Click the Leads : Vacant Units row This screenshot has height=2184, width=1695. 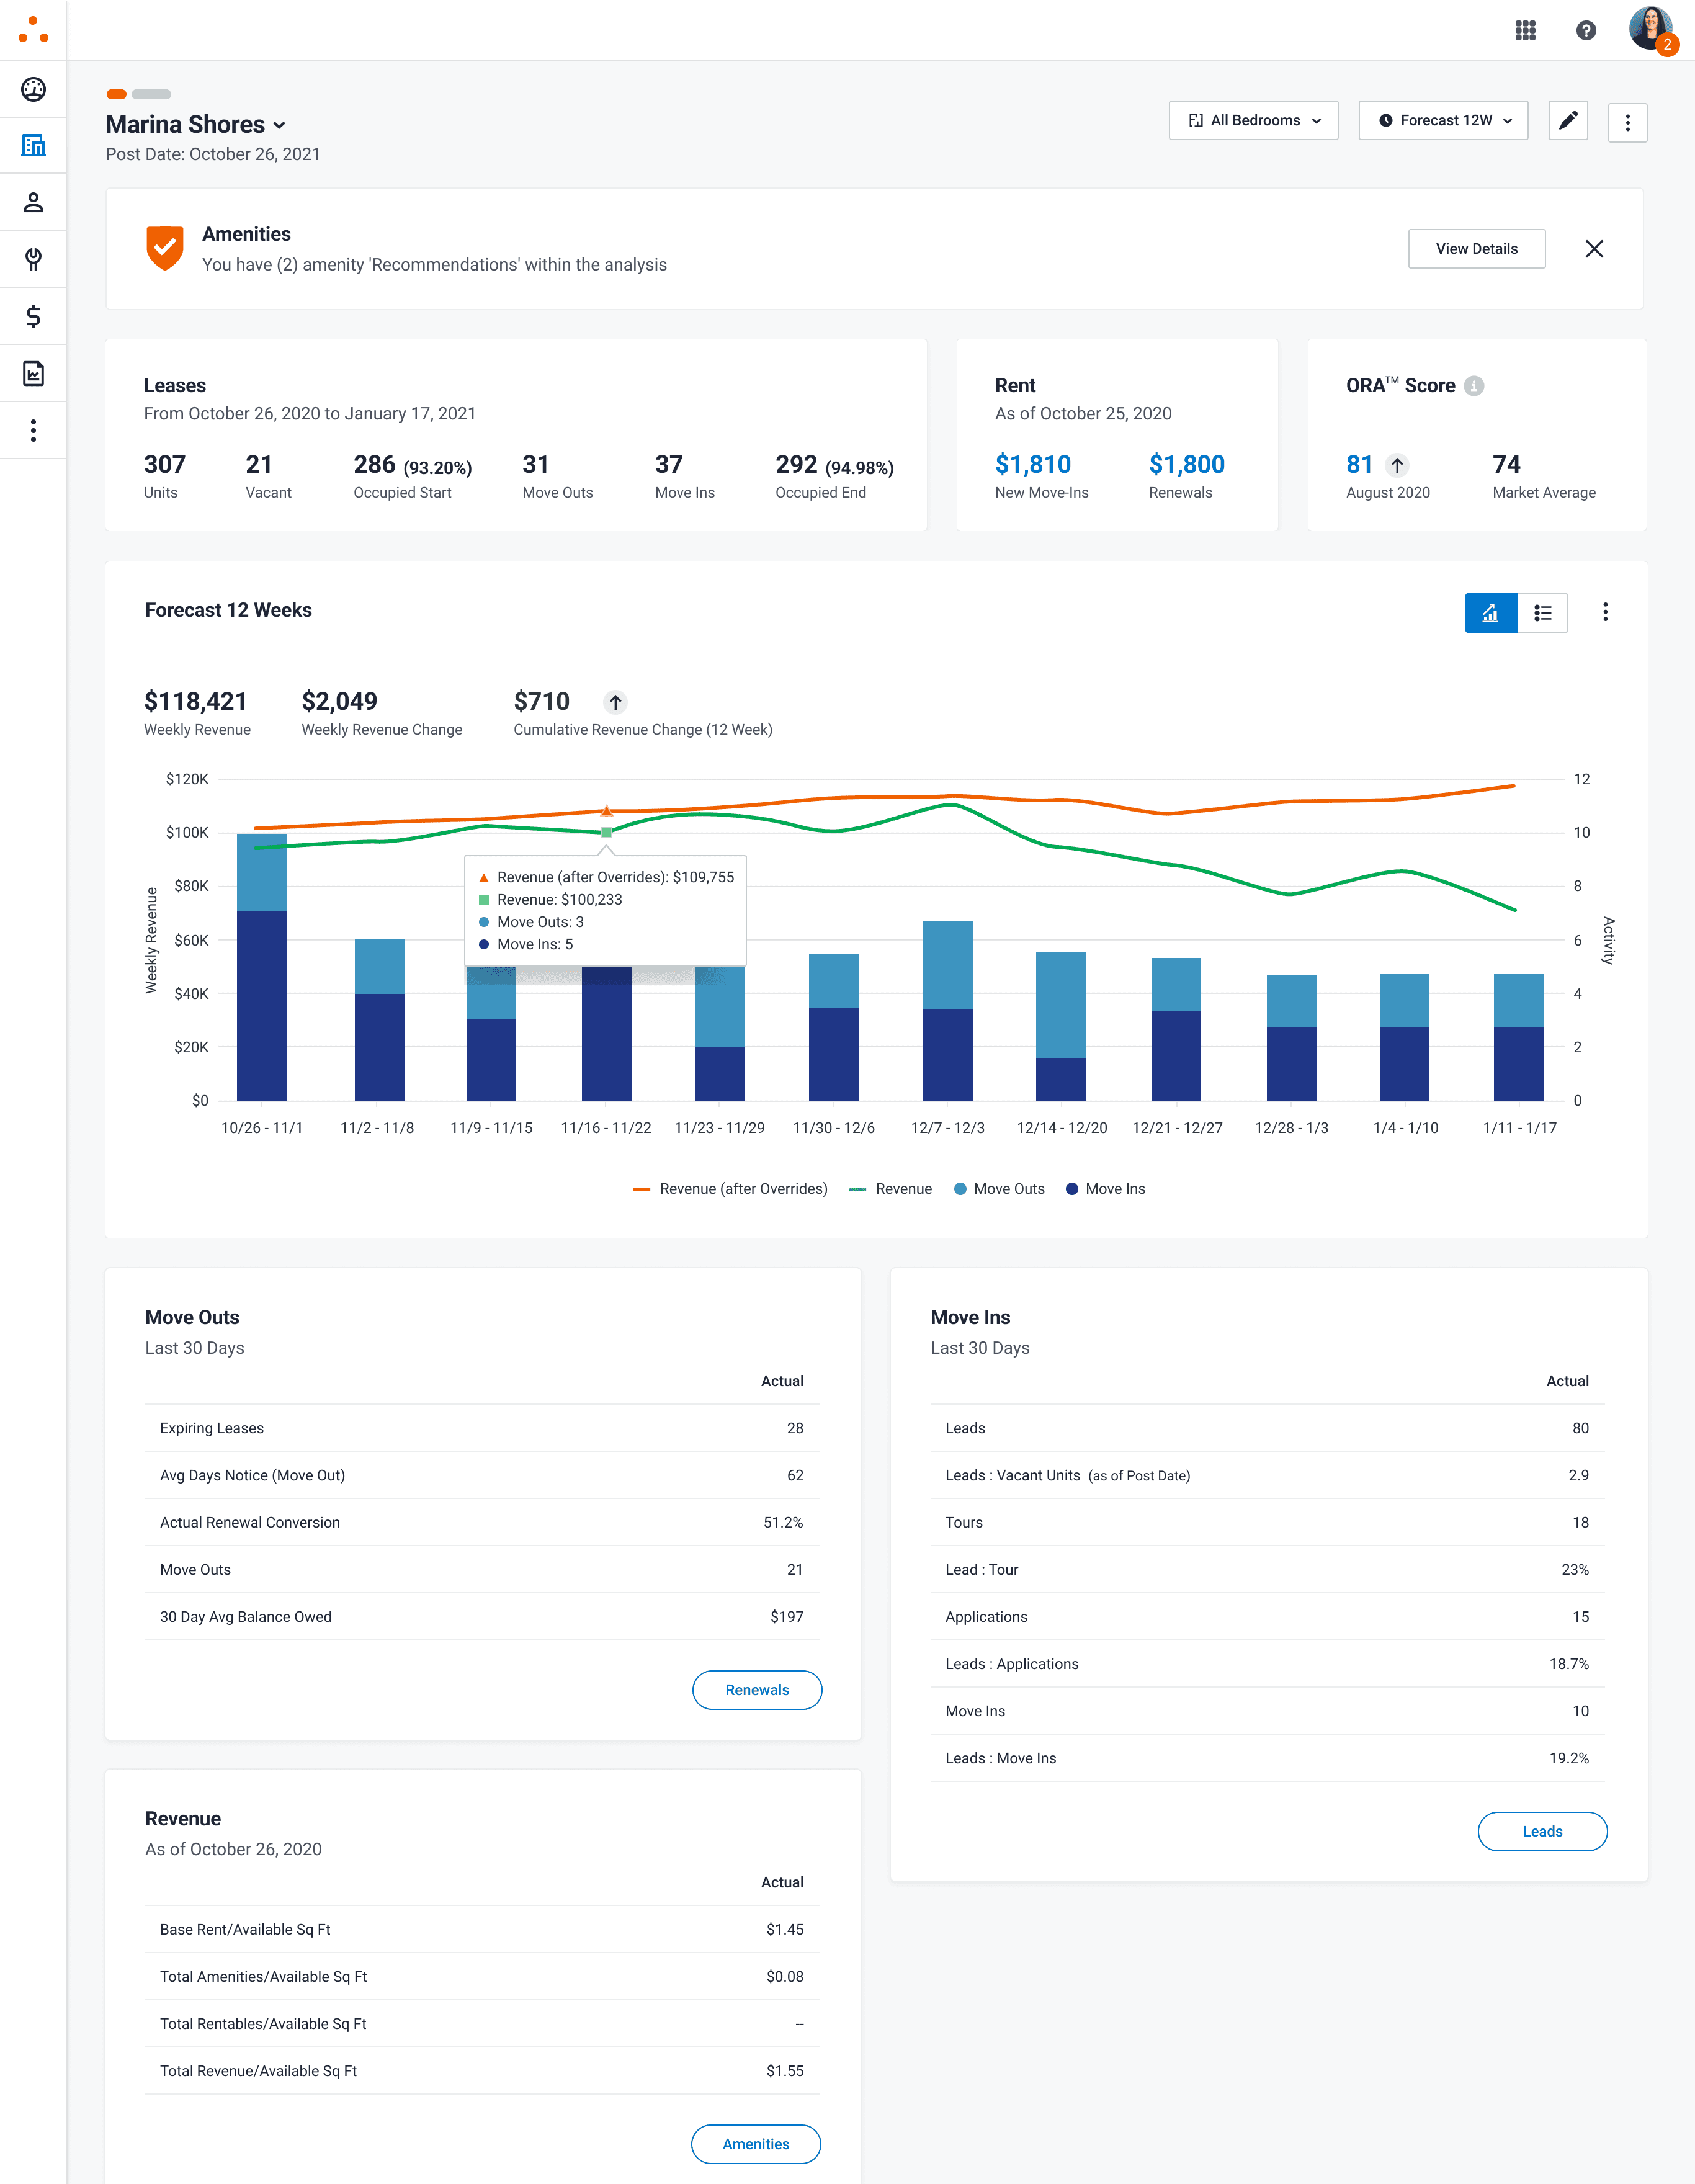point(1267,1475)
